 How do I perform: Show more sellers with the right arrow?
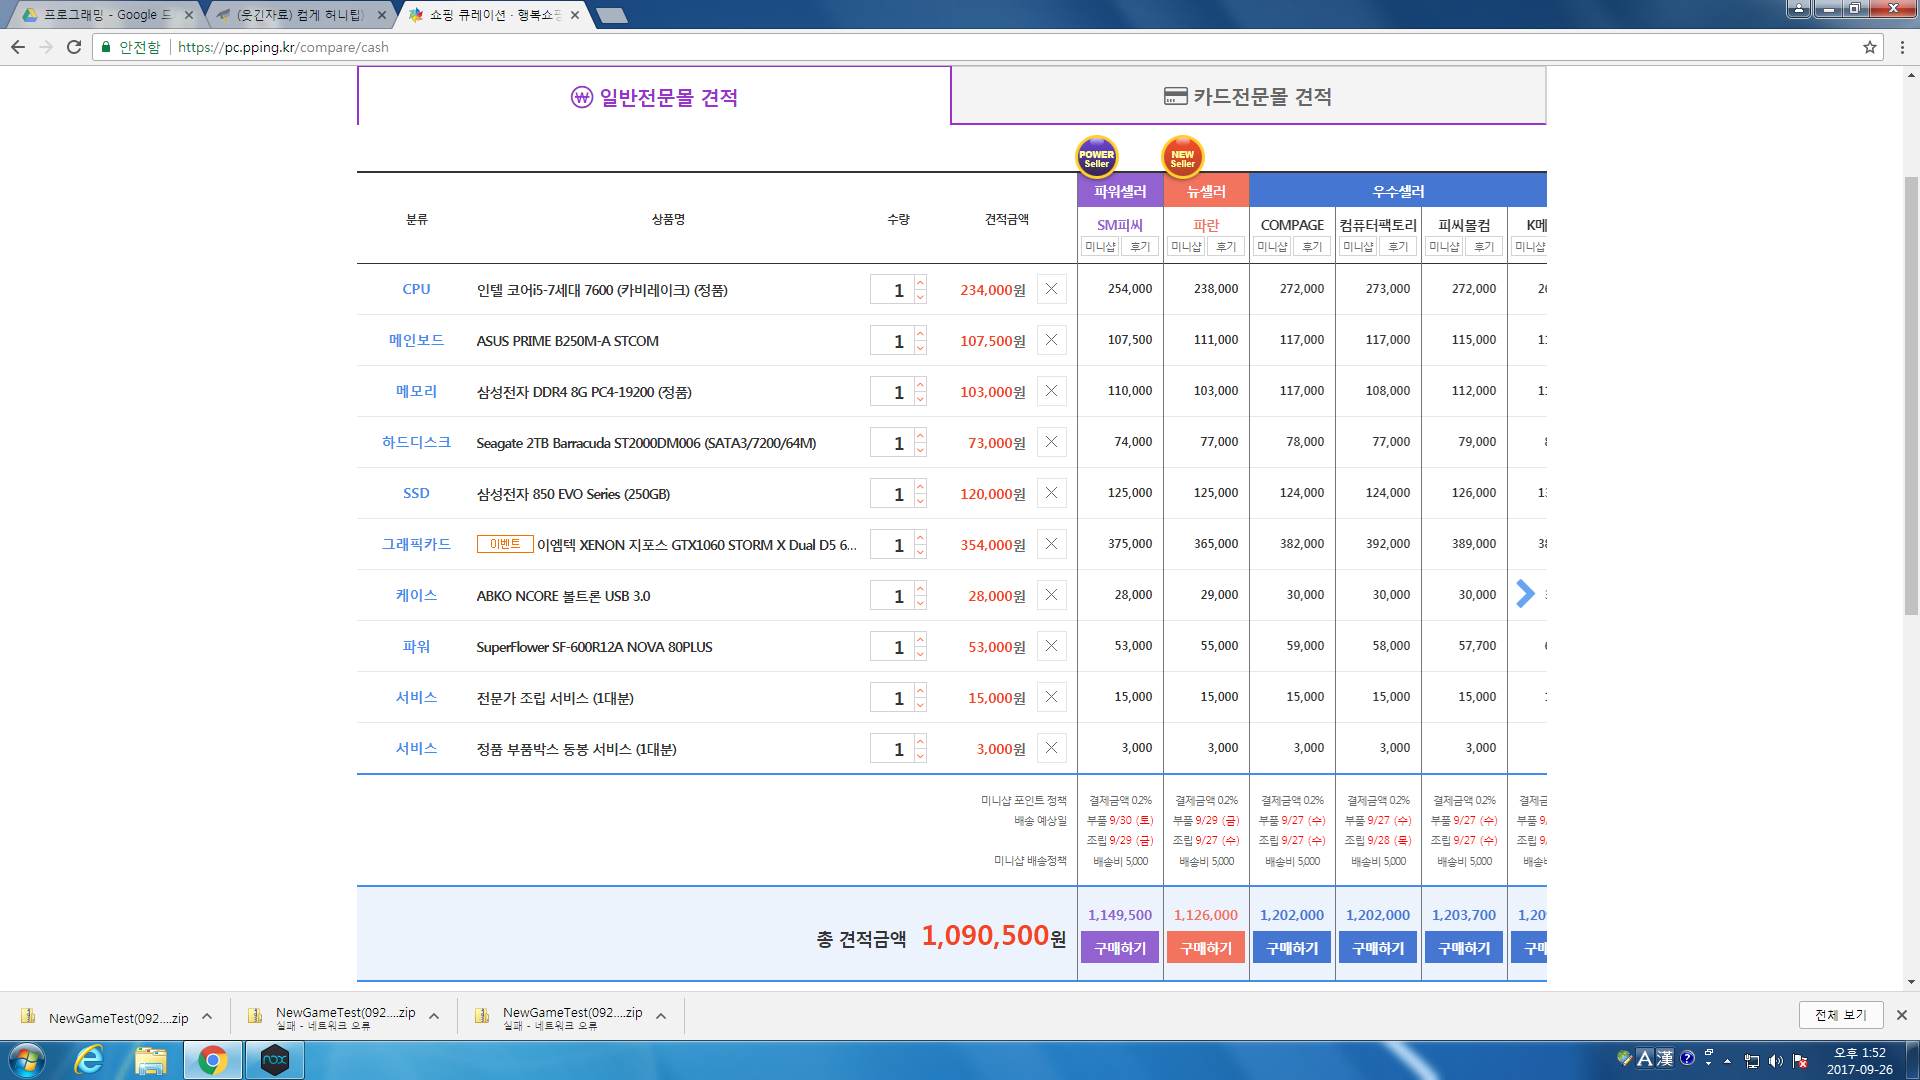click(1525, 593)
